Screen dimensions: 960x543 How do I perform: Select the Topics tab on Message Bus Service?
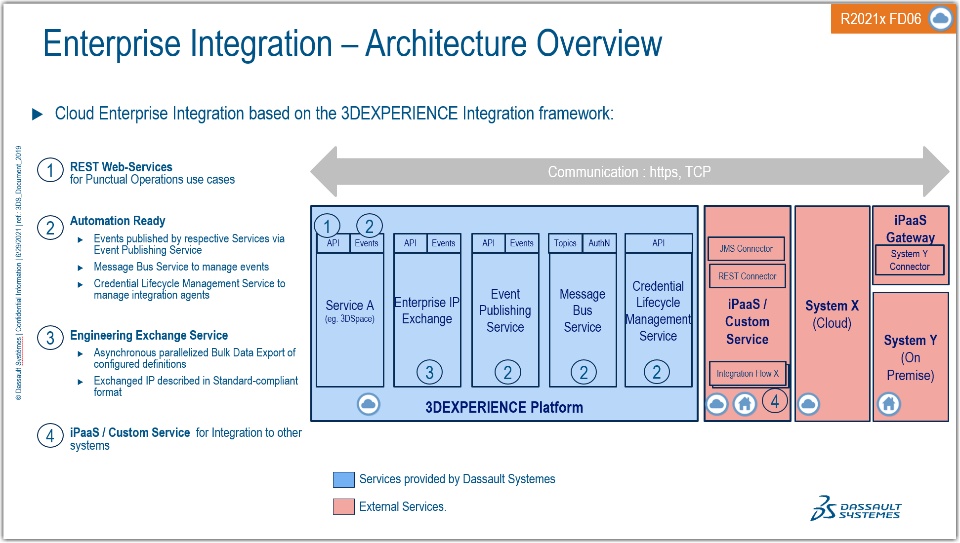pos(565,243)
